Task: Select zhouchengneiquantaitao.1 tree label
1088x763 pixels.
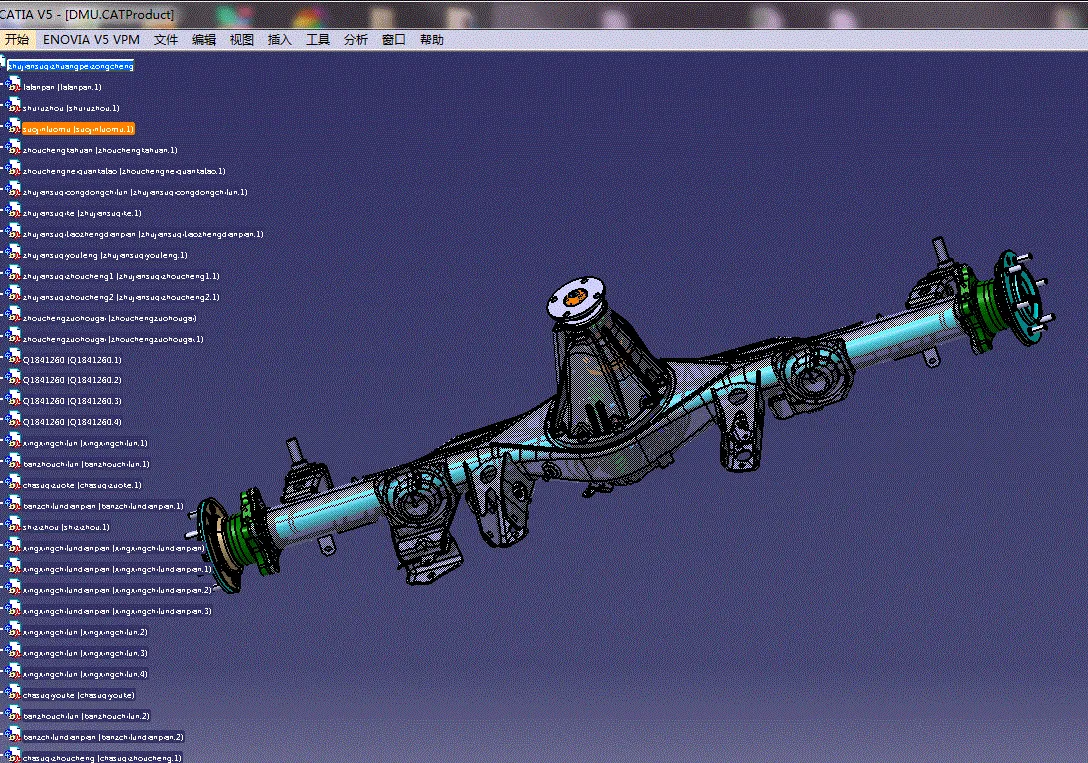Action: click(124, 171)
